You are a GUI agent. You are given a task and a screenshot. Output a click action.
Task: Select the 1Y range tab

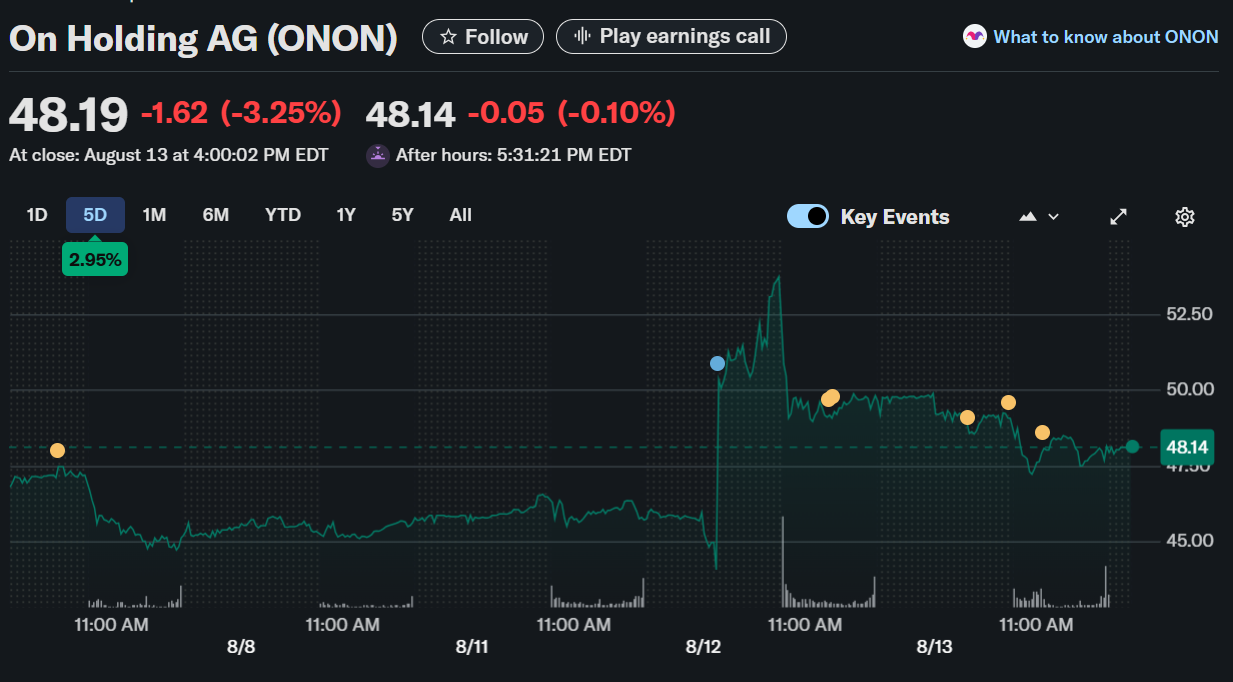pos(346,215)
